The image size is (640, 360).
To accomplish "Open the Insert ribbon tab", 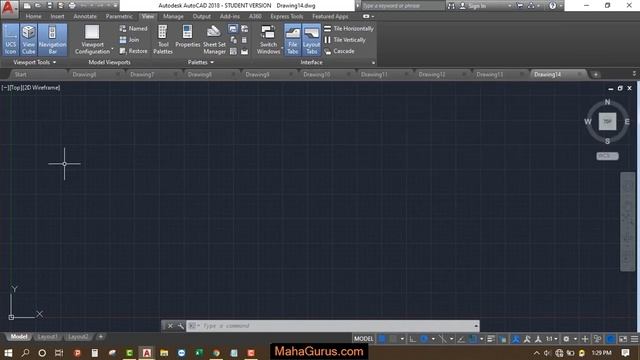I will coord(58,16).
